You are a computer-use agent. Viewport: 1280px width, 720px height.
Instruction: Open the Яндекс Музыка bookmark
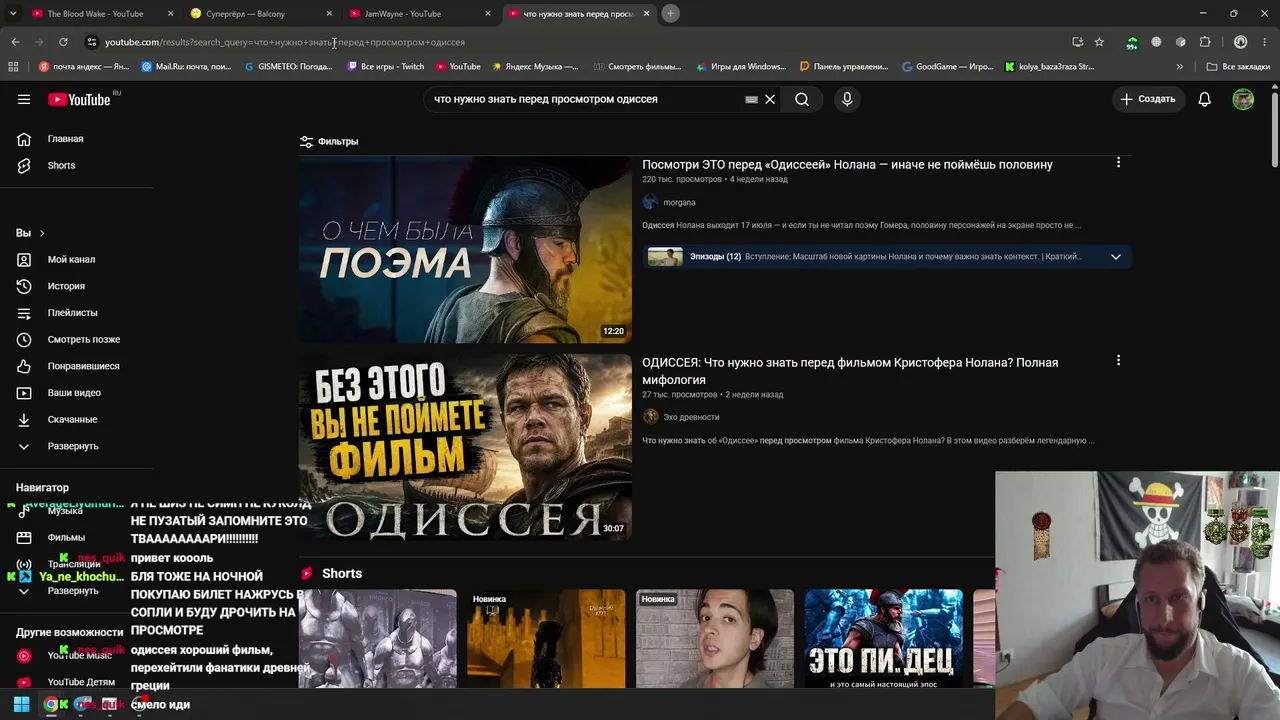(x=535, y=67)
